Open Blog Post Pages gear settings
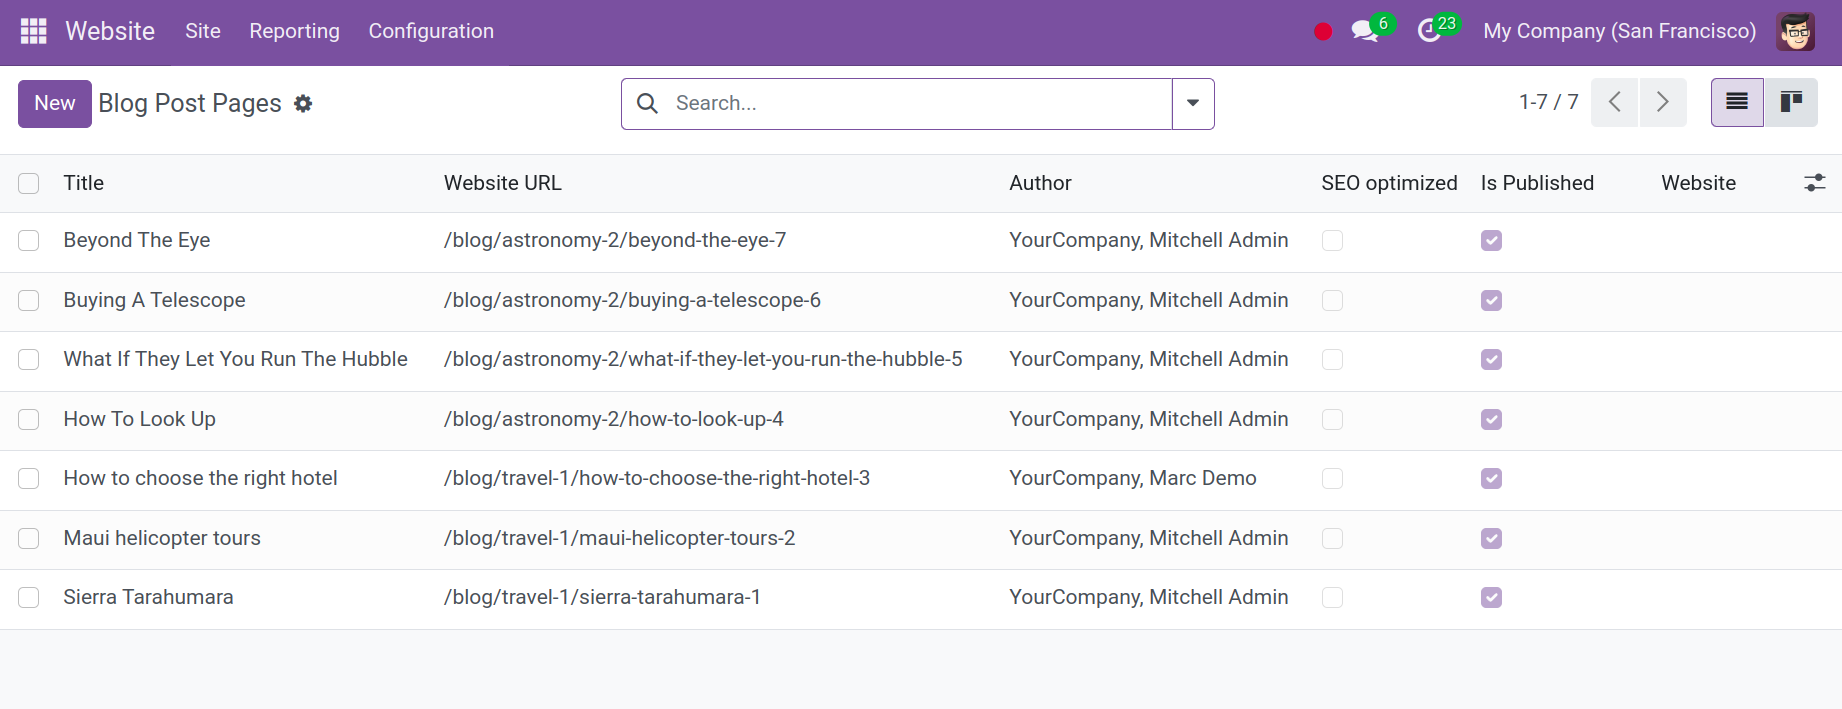The image size is (1842, 709). coord(303,103)
